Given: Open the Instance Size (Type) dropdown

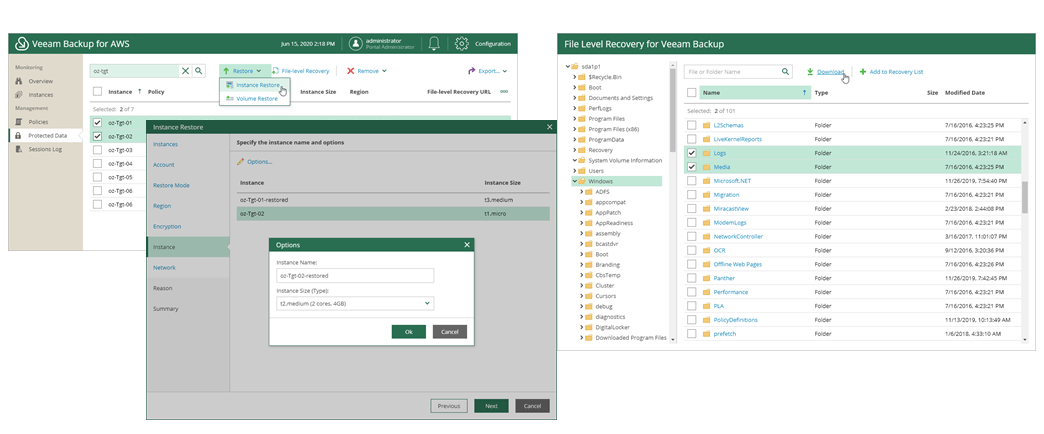Looking at the screenshot, I should tap(355, 304).
